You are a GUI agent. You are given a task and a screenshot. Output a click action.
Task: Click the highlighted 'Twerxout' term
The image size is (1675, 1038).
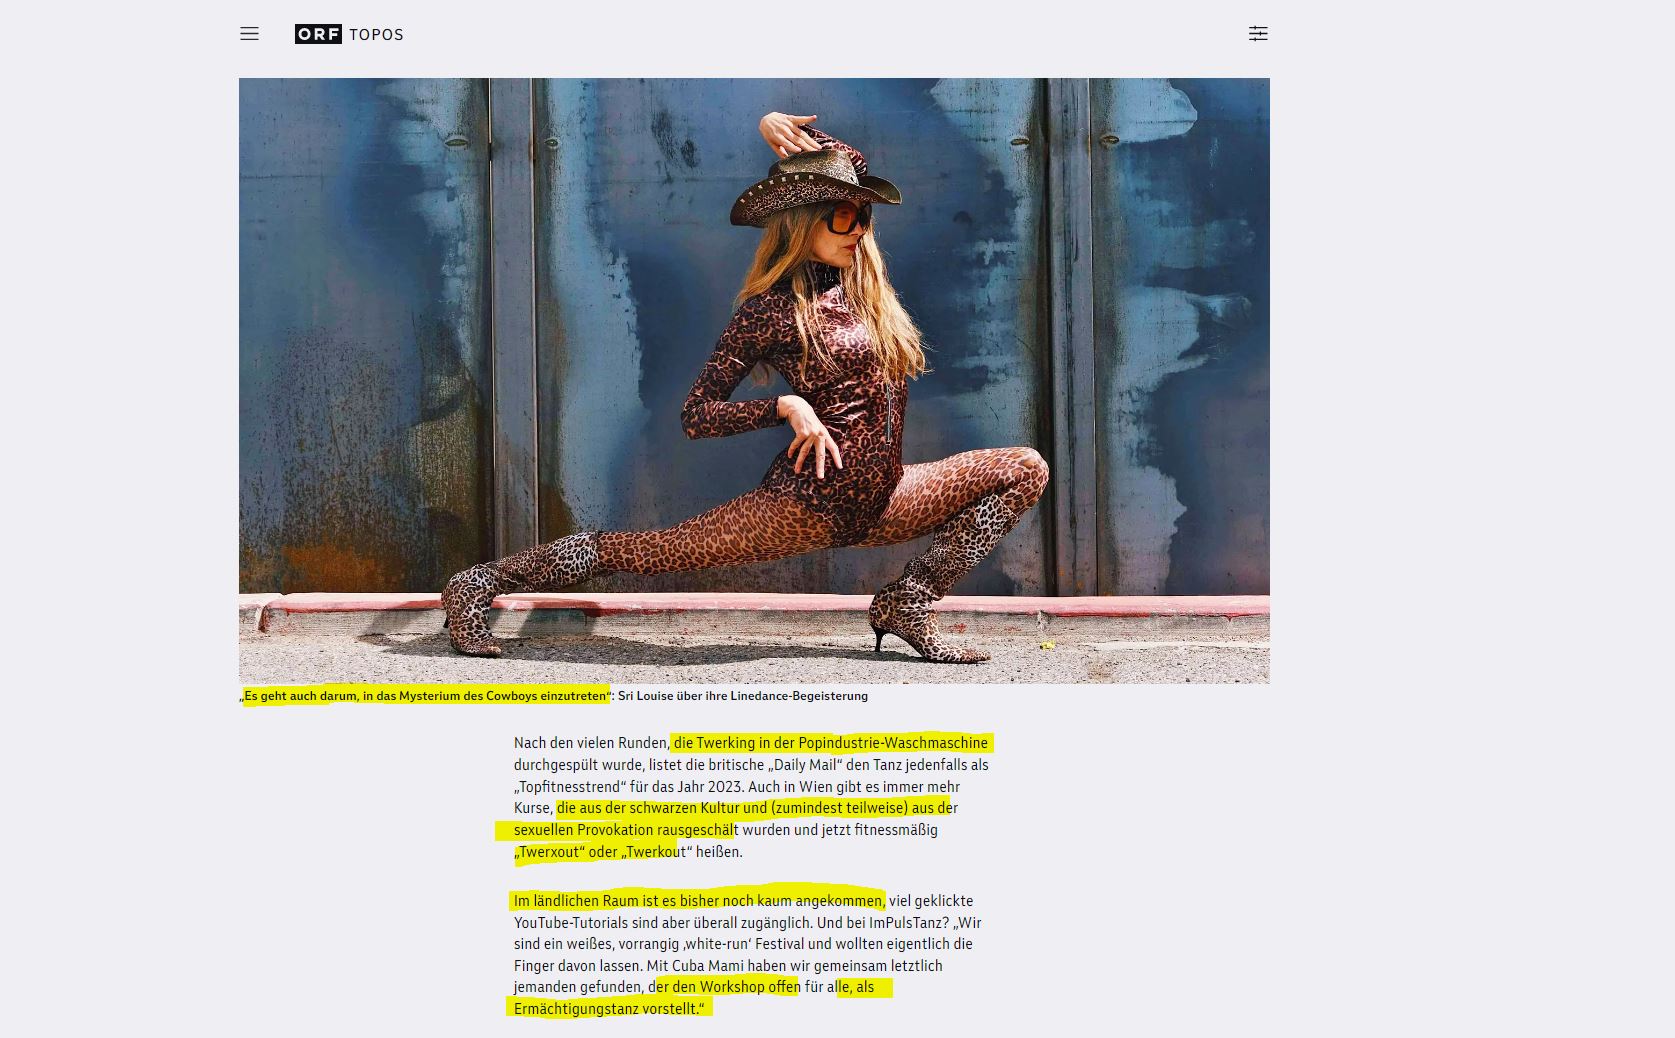pos(549,852)
